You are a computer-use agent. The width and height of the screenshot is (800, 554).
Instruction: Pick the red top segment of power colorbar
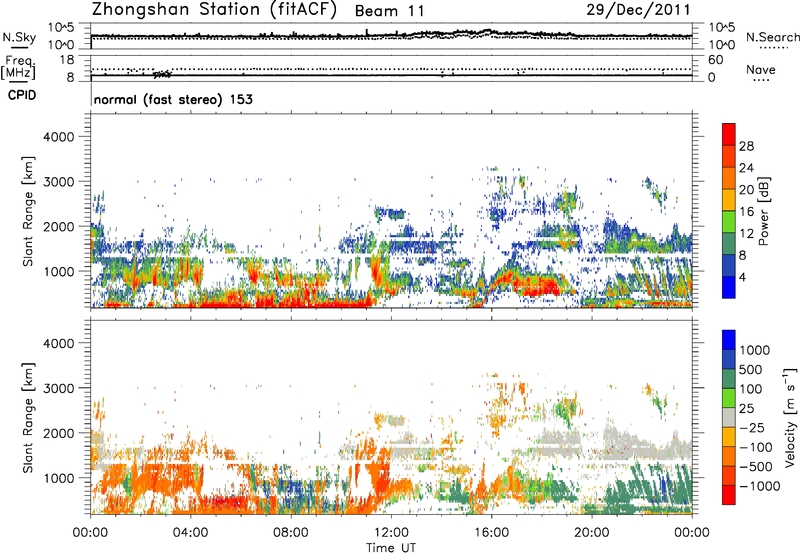click(729, 134)
